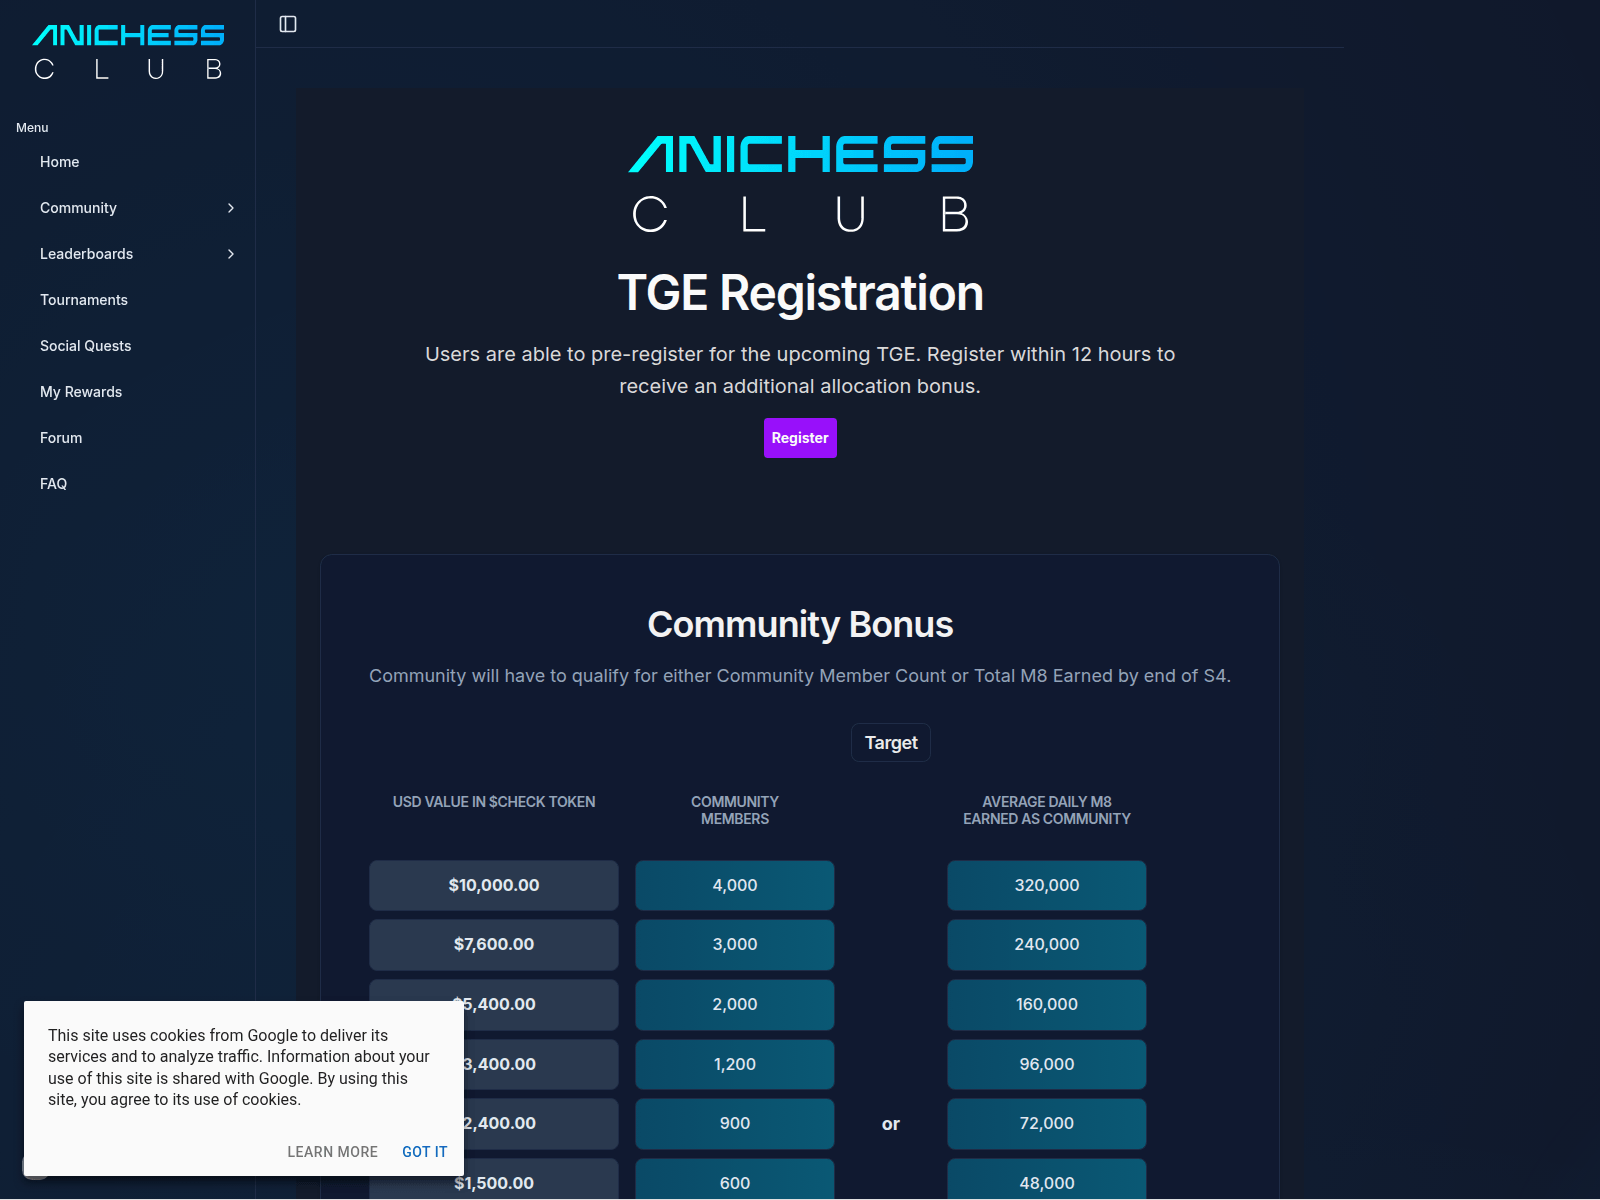Select the $1,500.00 value cell
The image size is (1600, 1200).
[x=494, y=1180]
